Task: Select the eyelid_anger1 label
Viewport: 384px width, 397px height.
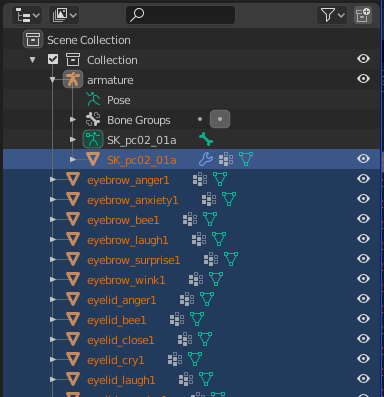Action: pos(122,300)
